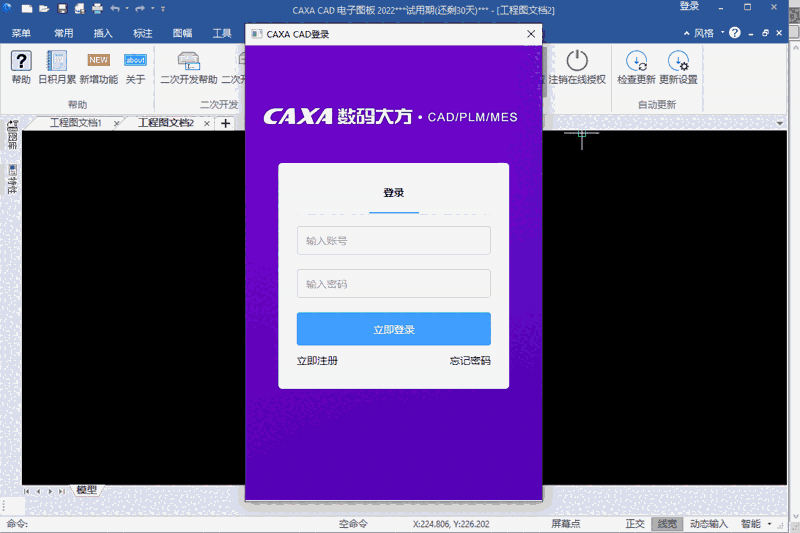Click the 立即登录 button
This screenshot has width=800, height=533.
point(393,329)
